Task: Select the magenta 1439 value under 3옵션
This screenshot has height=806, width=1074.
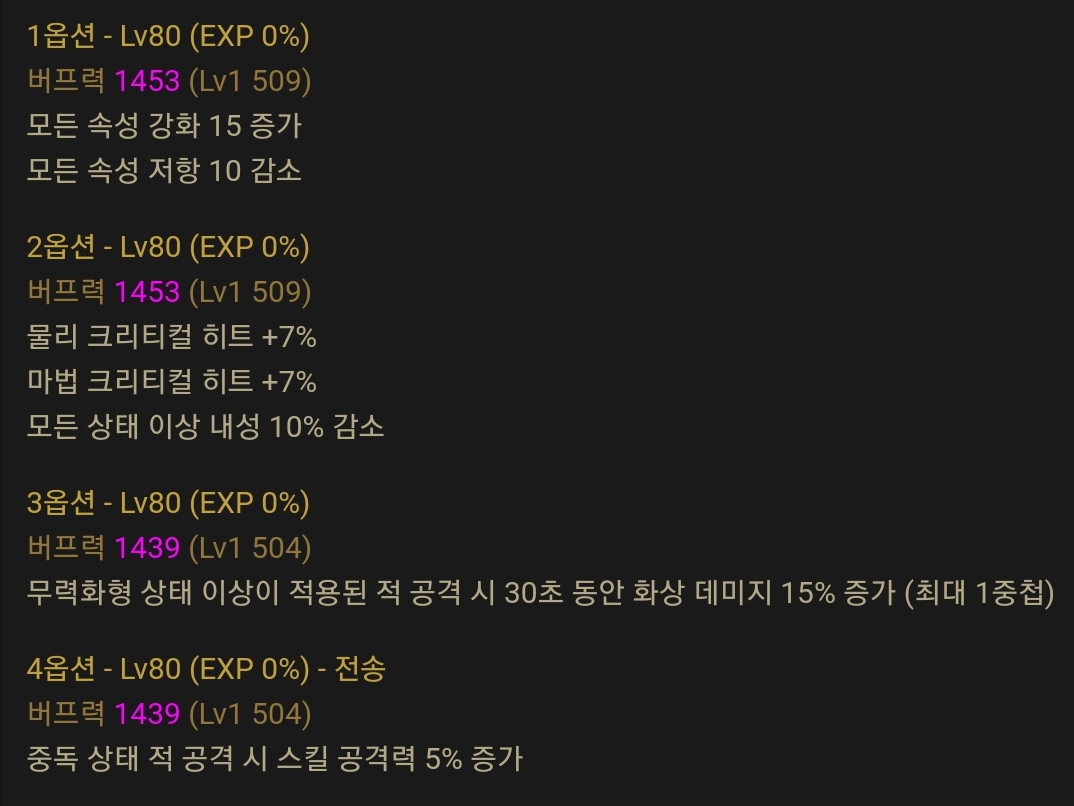Action: click(x=147, y=548)
